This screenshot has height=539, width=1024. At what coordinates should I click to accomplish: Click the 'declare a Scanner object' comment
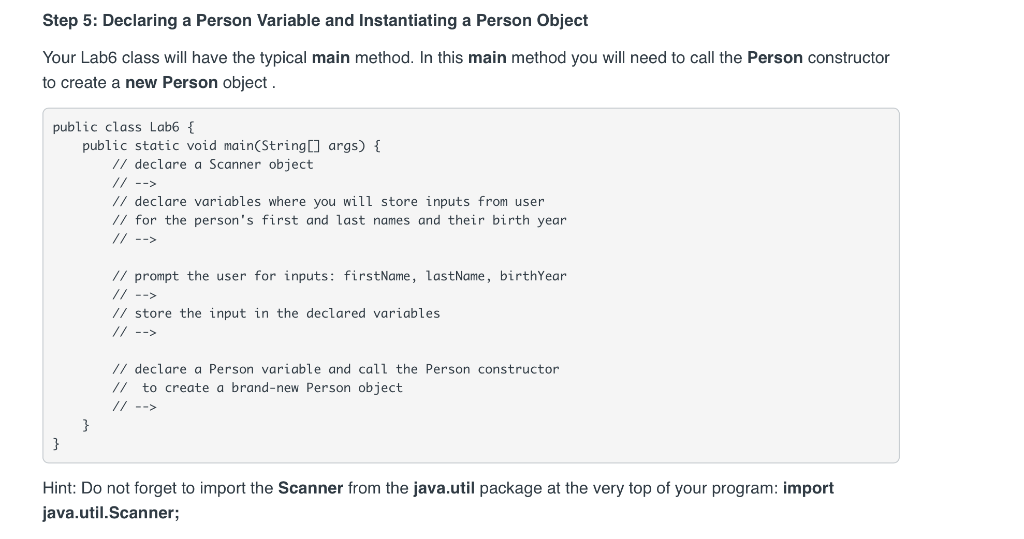click(x=213, y=164)
